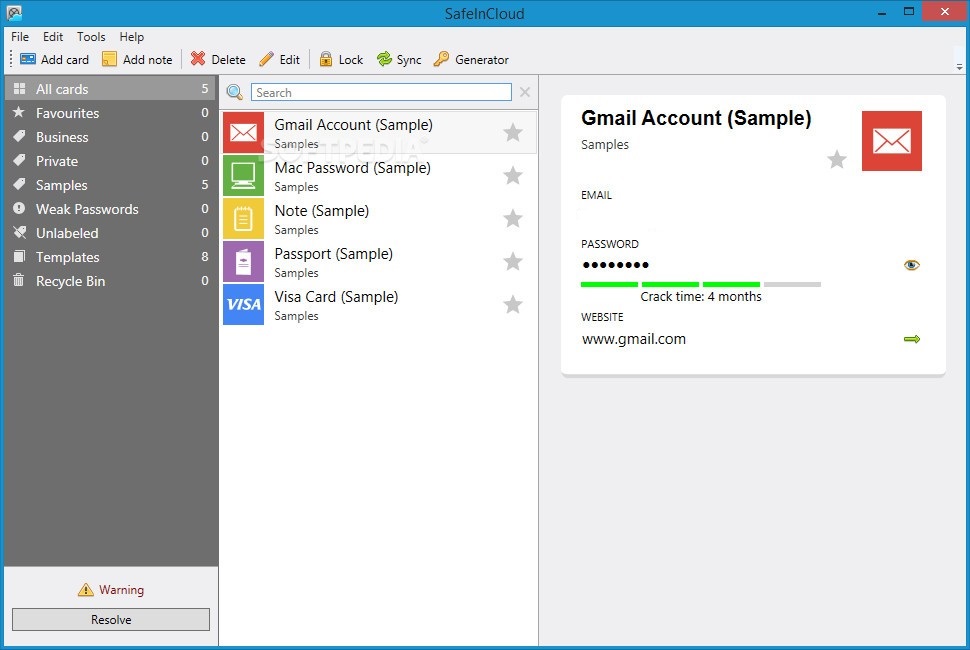Image resolution: width=970 pixels, height=650 pixels.
Task: Click Crack time: 4 months text
Action: 701,297
